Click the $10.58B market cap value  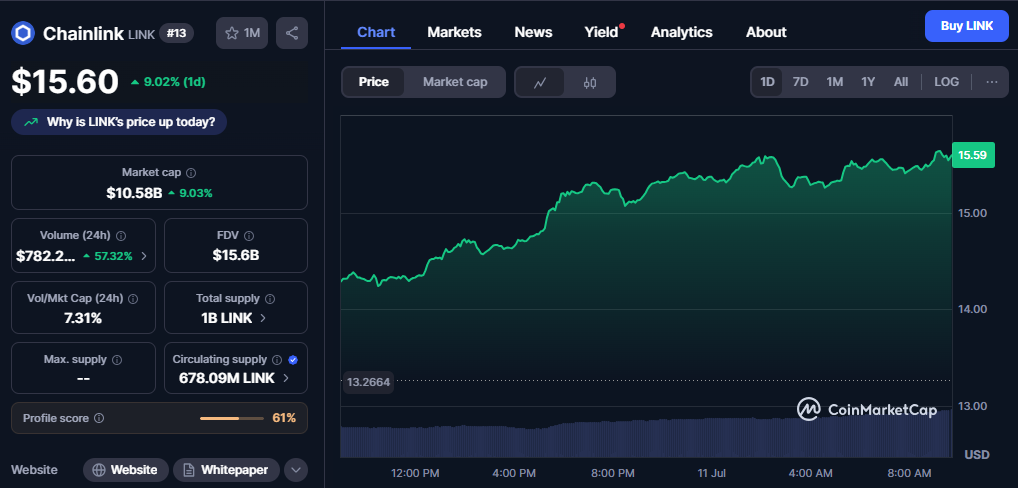134,193
